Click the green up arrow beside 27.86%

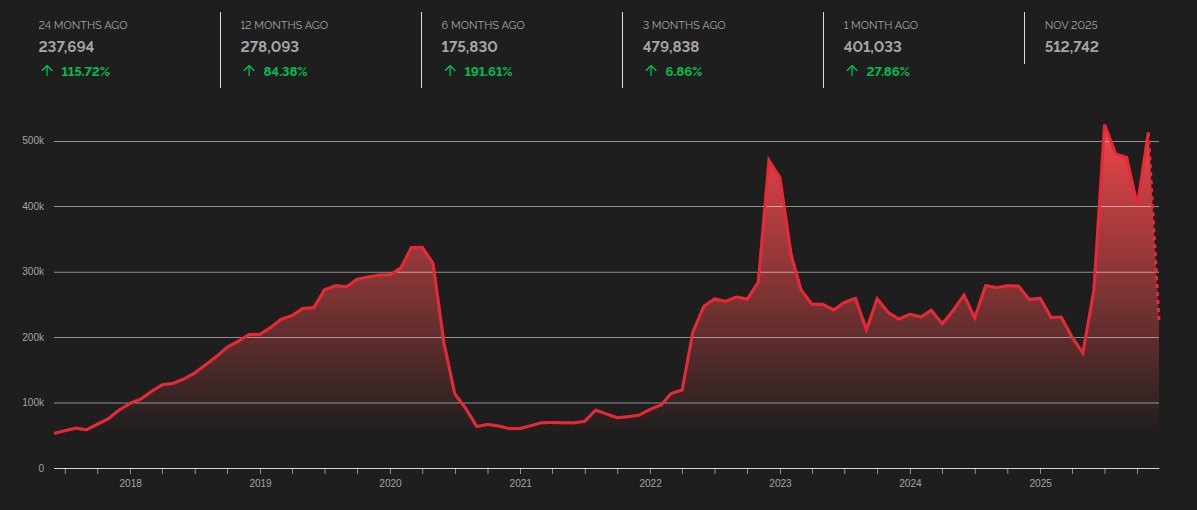[x=851, y=71]
